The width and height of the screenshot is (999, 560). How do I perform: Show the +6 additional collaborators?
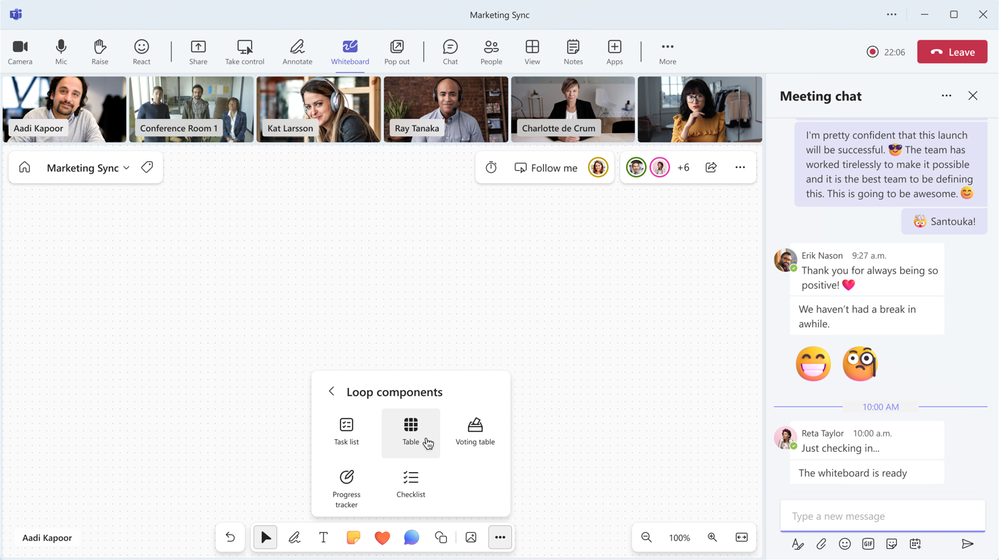click(684, 168)
